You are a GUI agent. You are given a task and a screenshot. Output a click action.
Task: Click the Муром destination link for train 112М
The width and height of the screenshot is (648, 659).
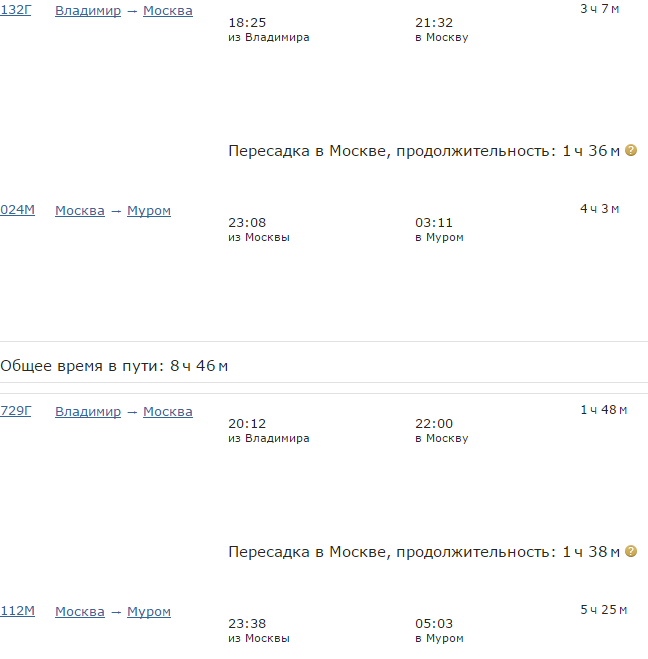149,612
